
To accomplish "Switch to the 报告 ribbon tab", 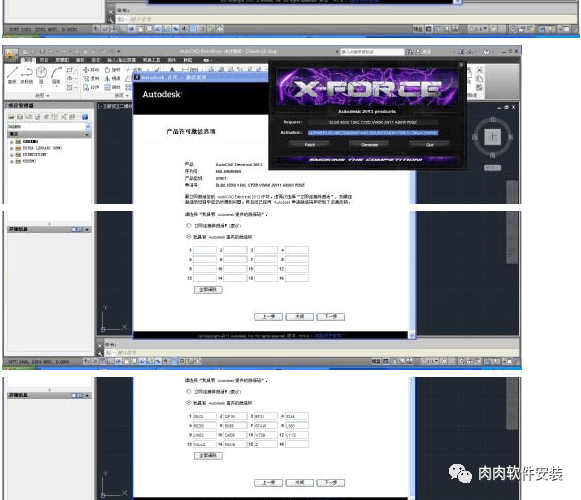I will [x=96, y=60].
